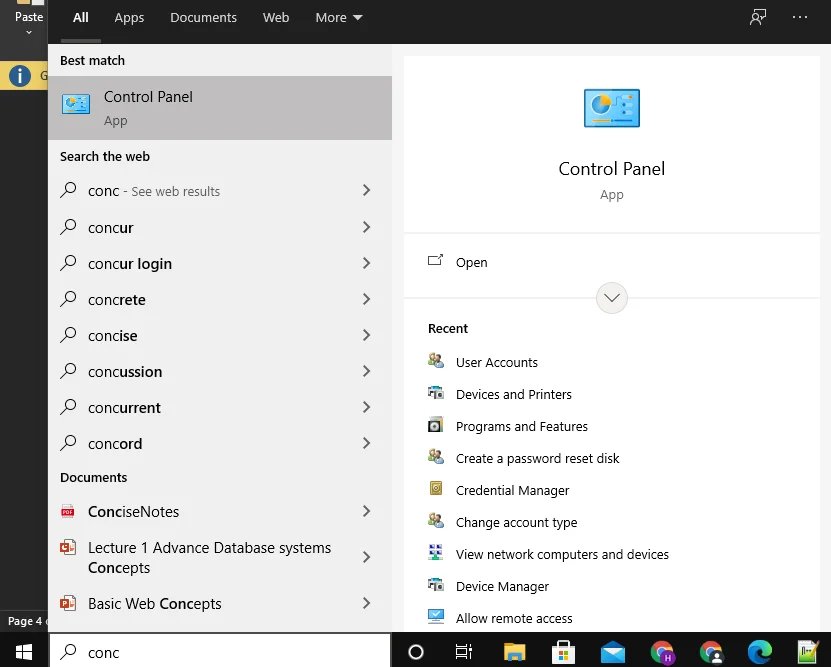Click the Cortana circle icon
This screenshot has height=667, width=831.
tap(416, 652)
